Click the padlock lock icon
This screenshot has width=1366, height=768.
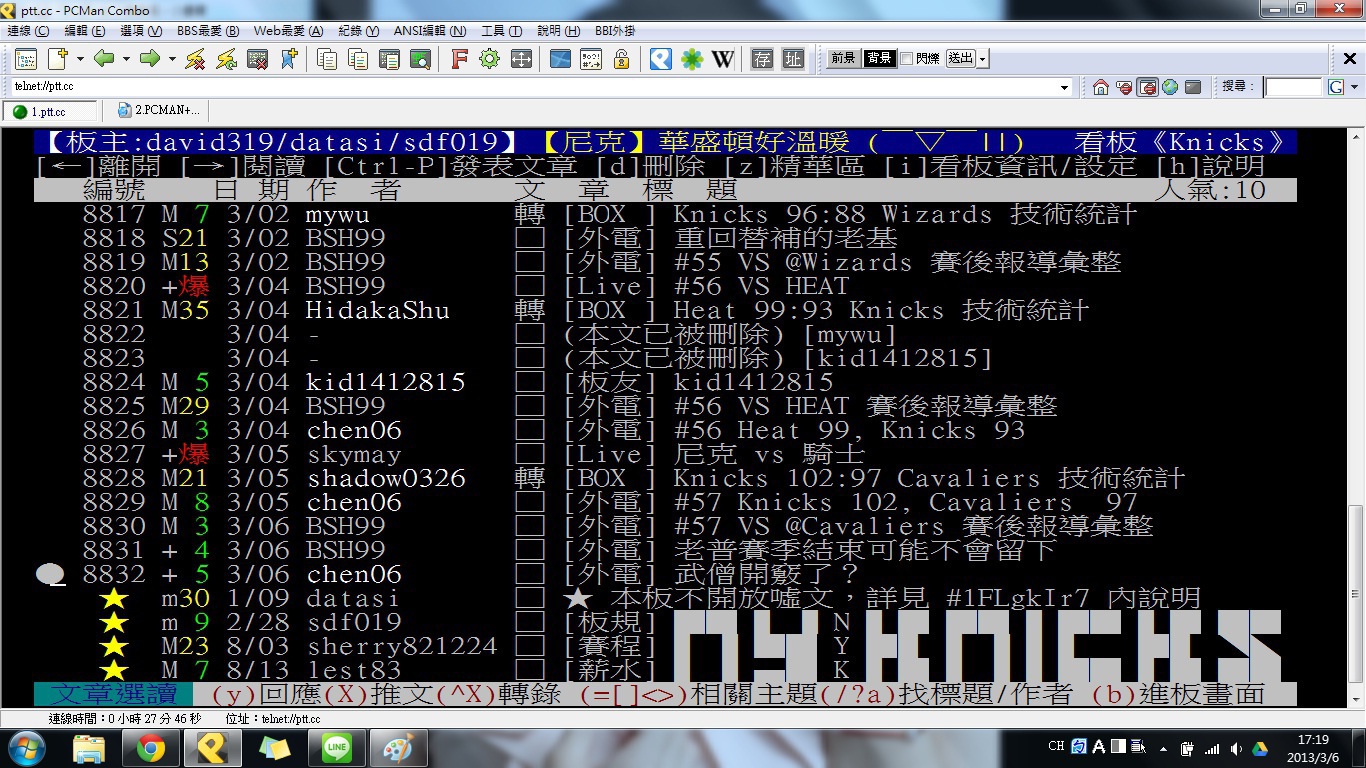[621, 59]
